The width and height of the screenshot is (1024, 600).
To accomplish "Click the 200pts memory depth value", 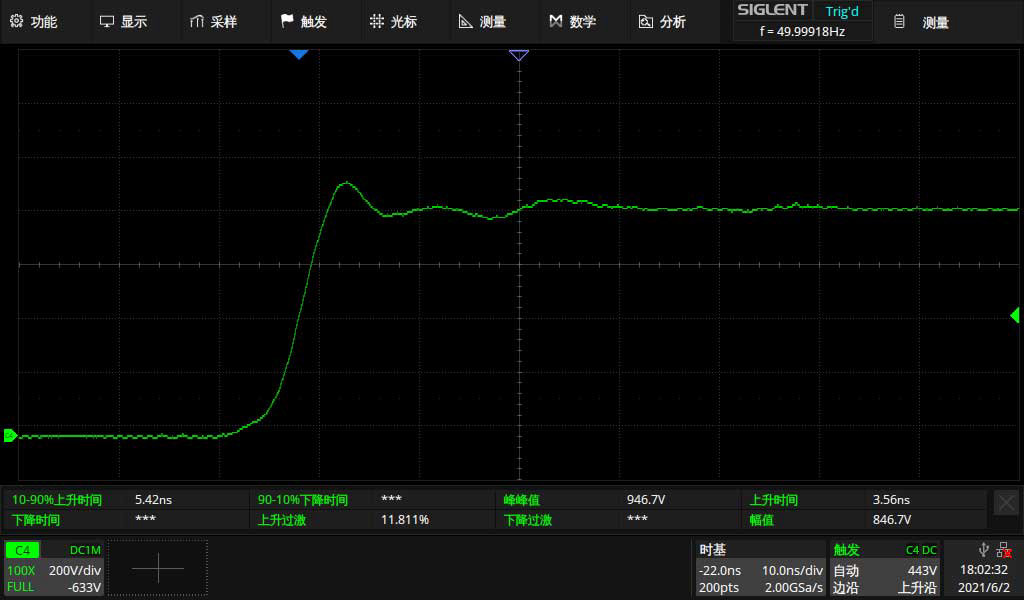I will (718, 588).
